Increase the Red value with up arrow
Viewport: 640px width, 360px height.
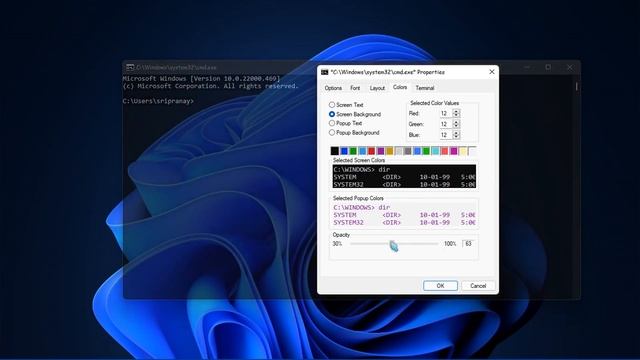point(456,111)
